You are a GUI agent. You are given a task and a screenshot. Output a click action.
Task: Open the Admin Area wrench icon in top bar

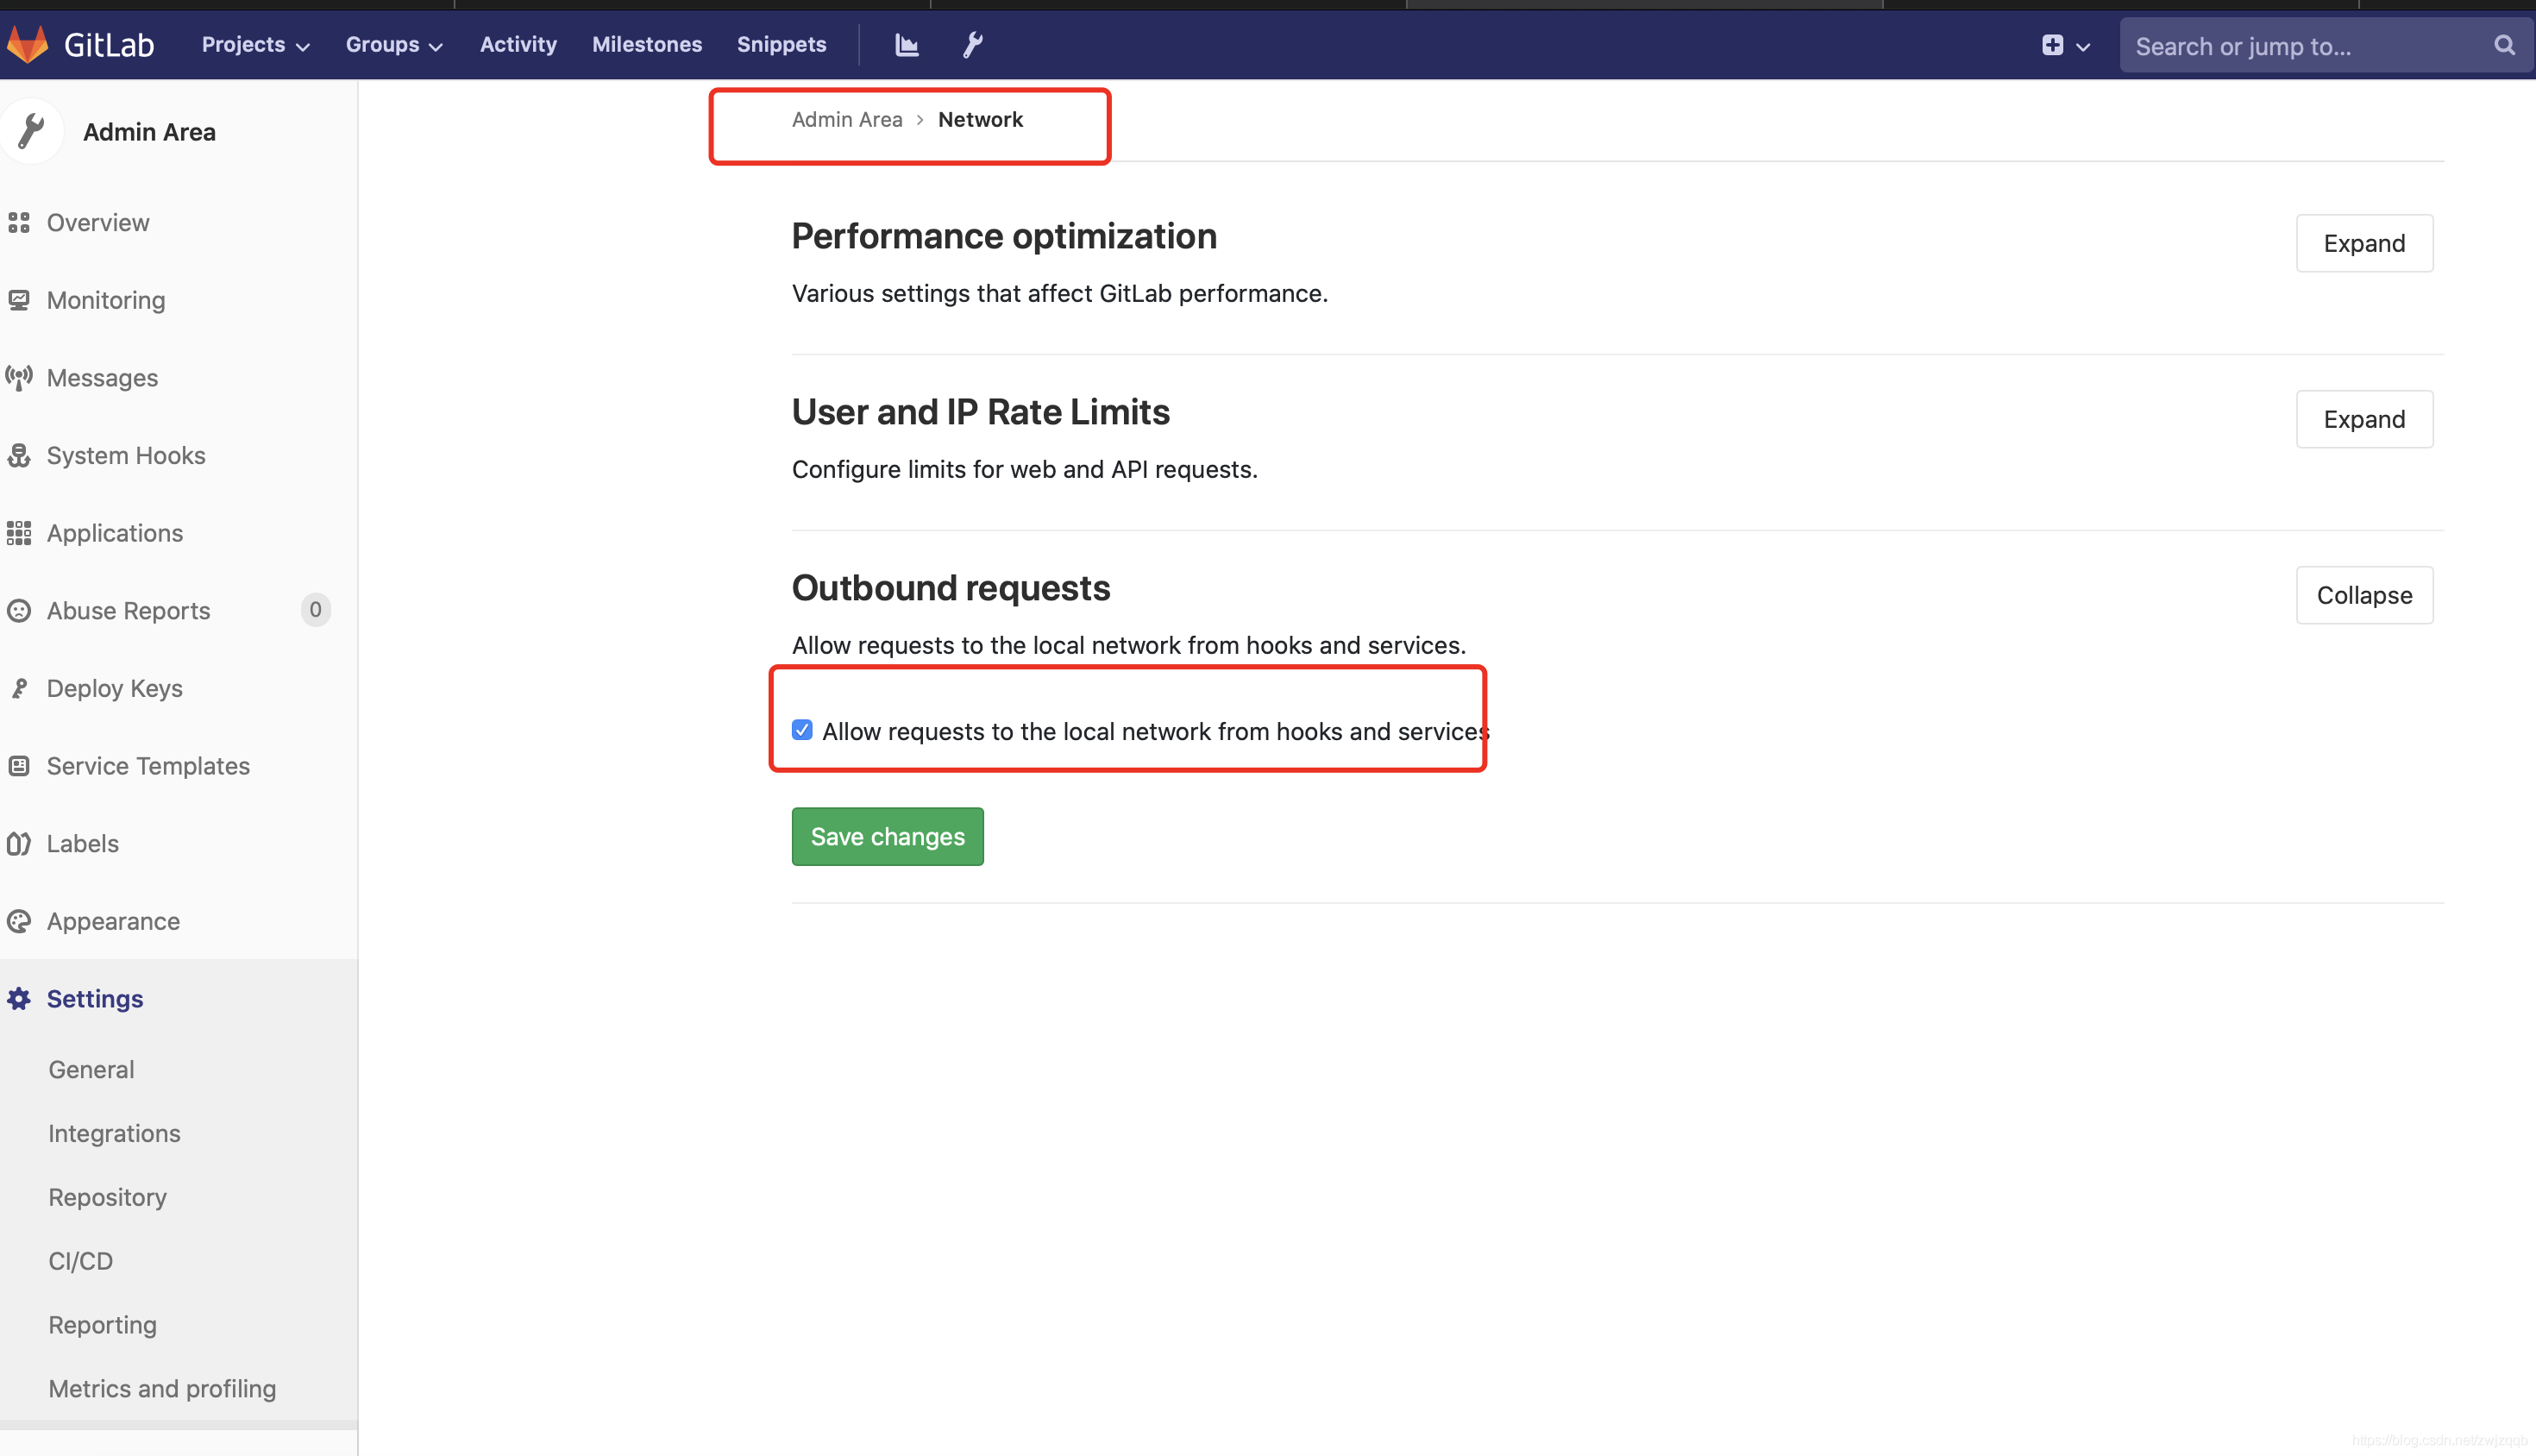971,44
